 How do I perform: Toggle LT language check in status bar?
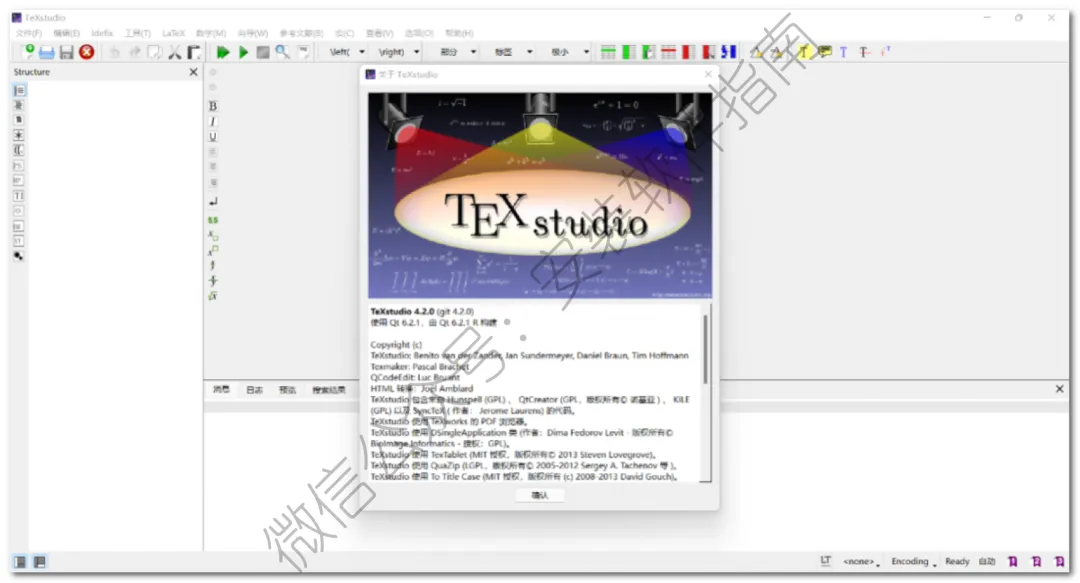[825, 561]
